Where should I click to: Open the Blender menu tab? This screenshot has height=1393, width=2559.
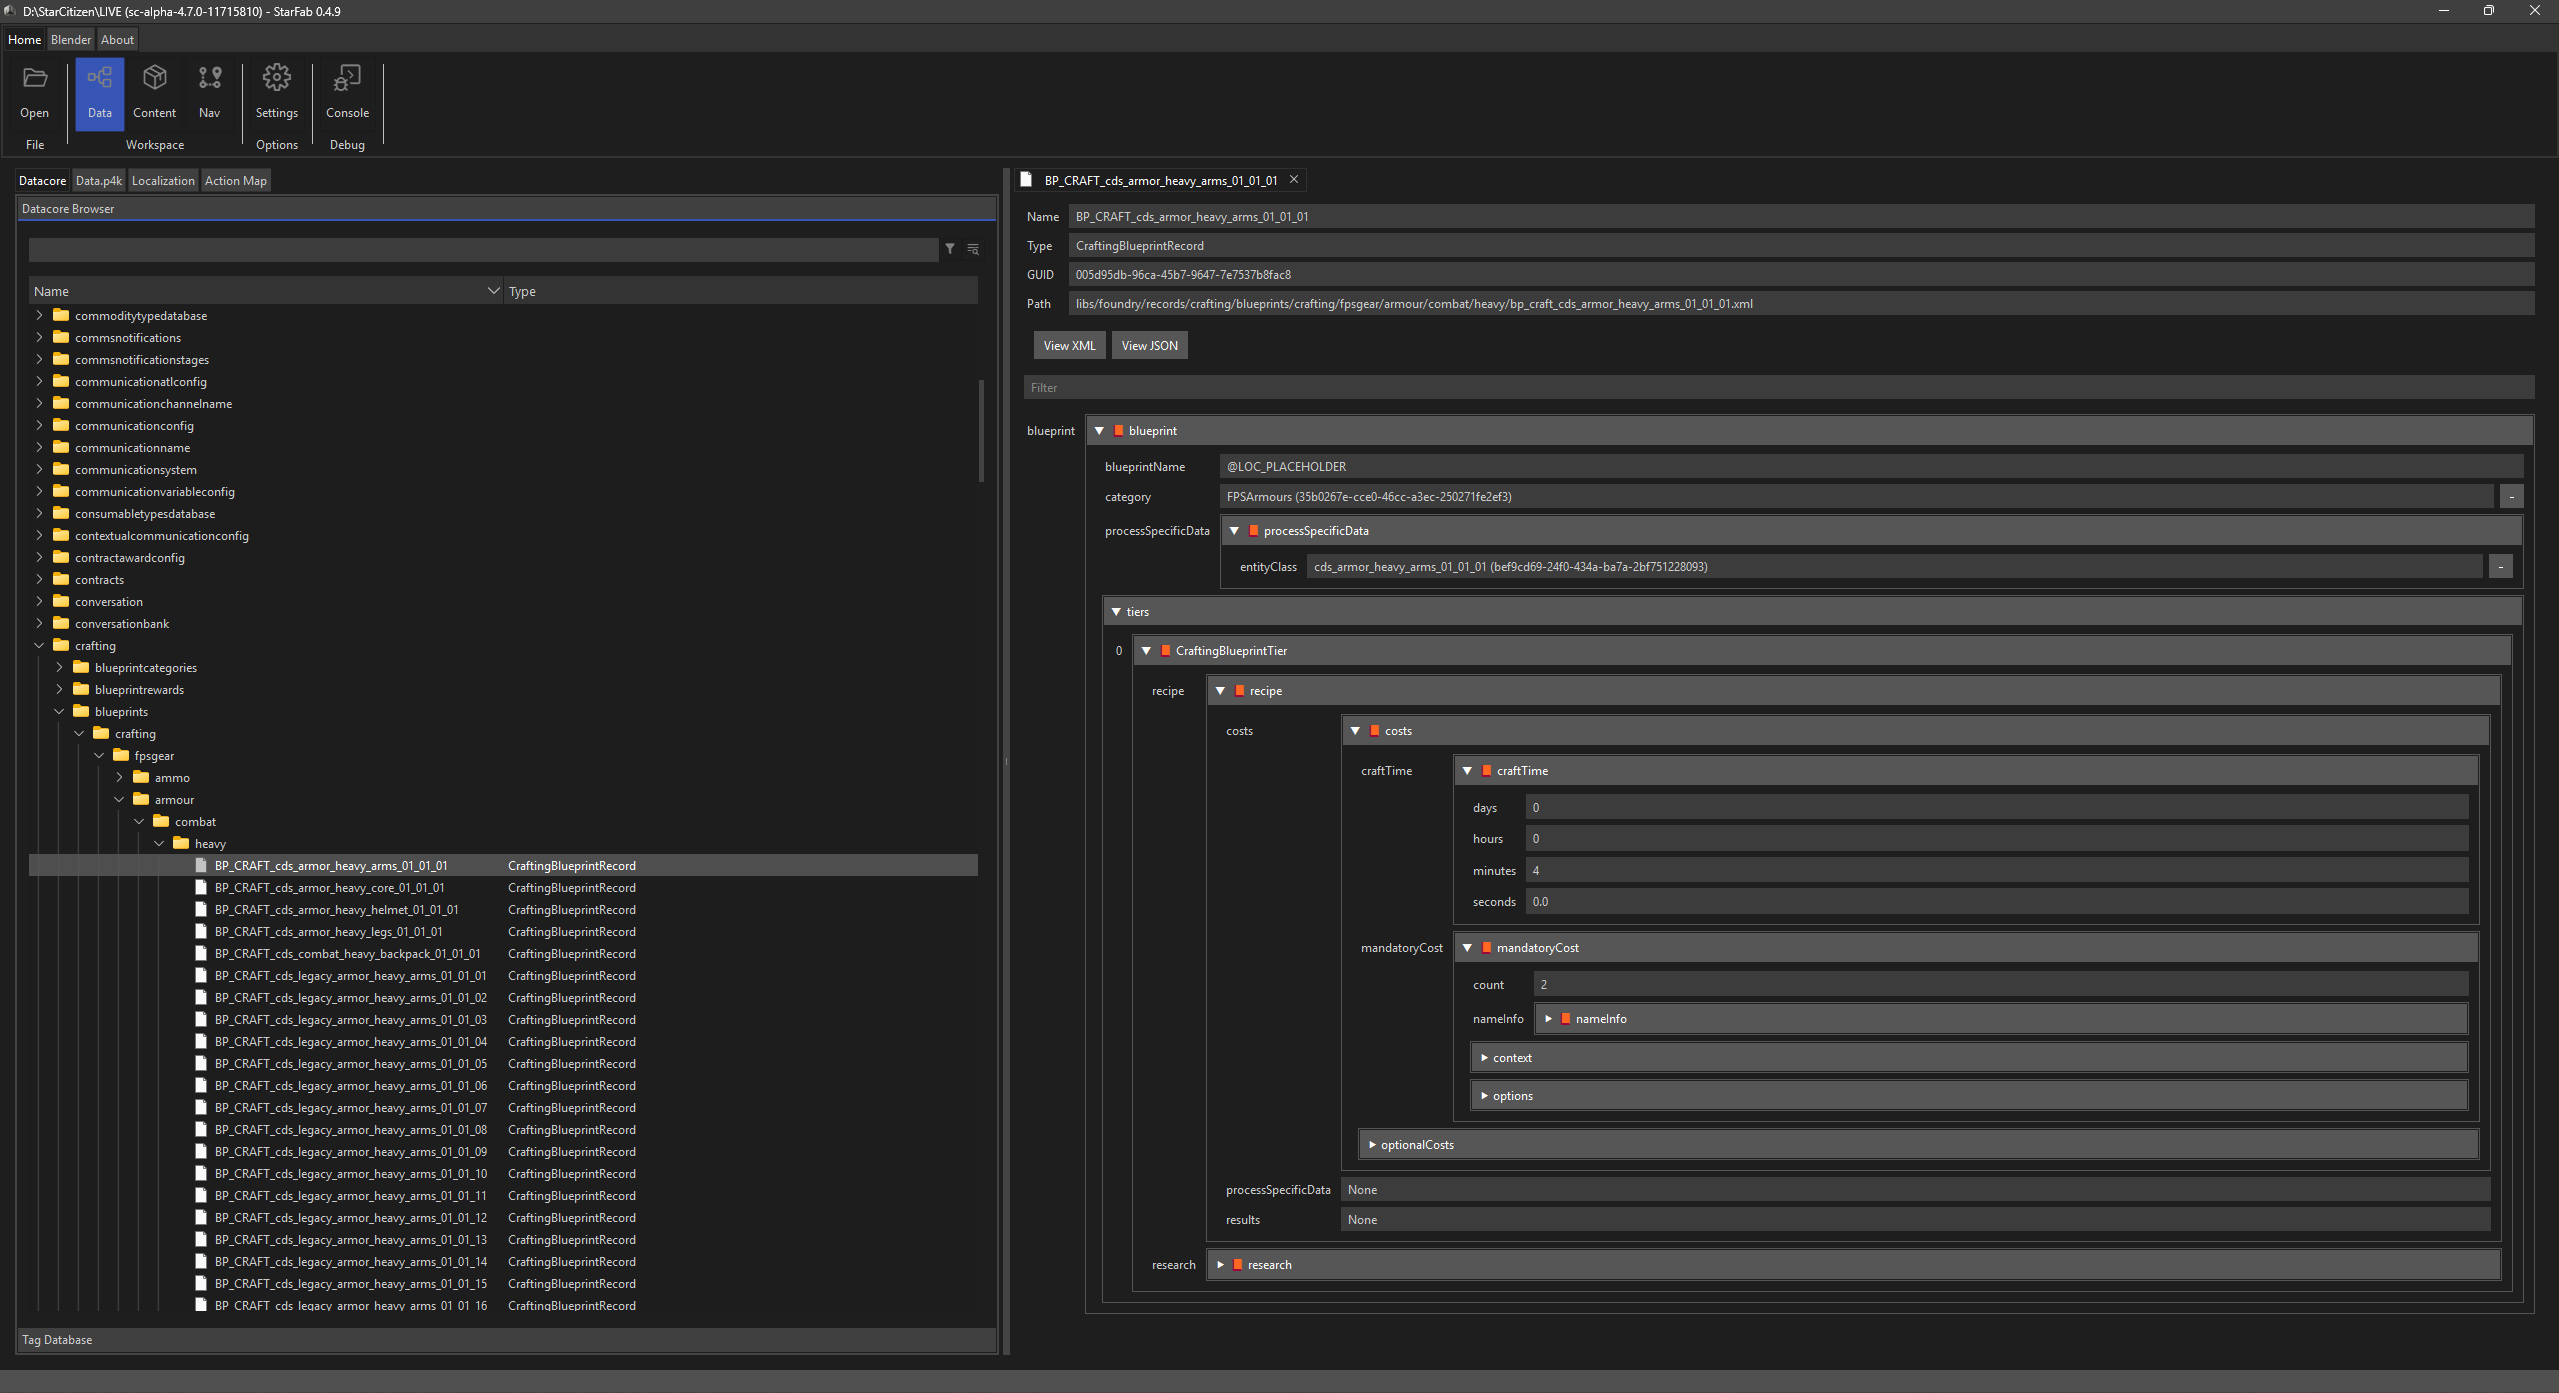click(71, 40)
